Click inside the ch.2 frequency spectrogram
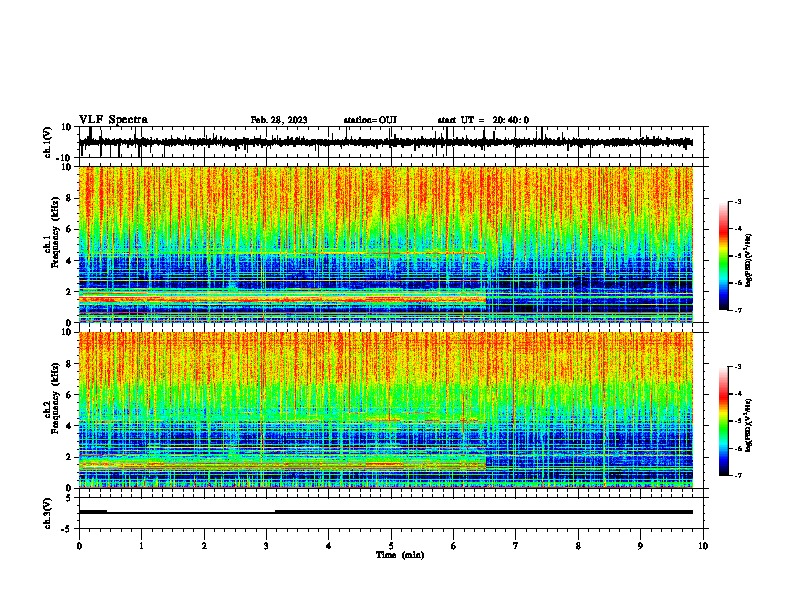 [x=386, y=410]
